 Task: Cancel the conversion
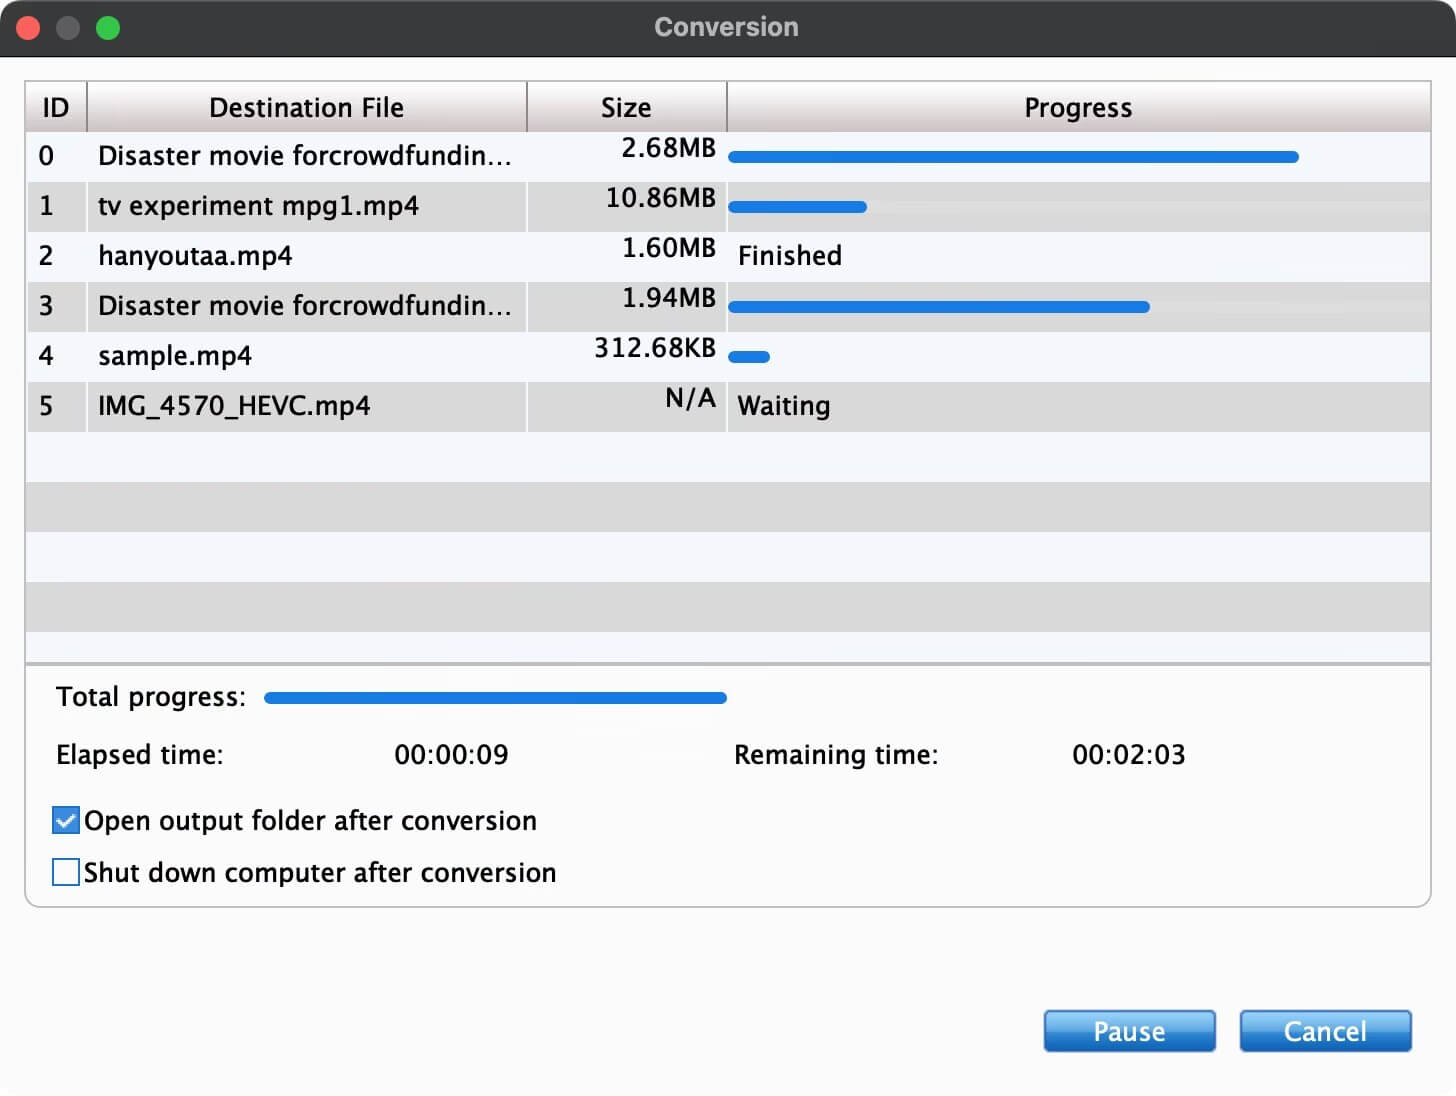tap(1325, 1031)
